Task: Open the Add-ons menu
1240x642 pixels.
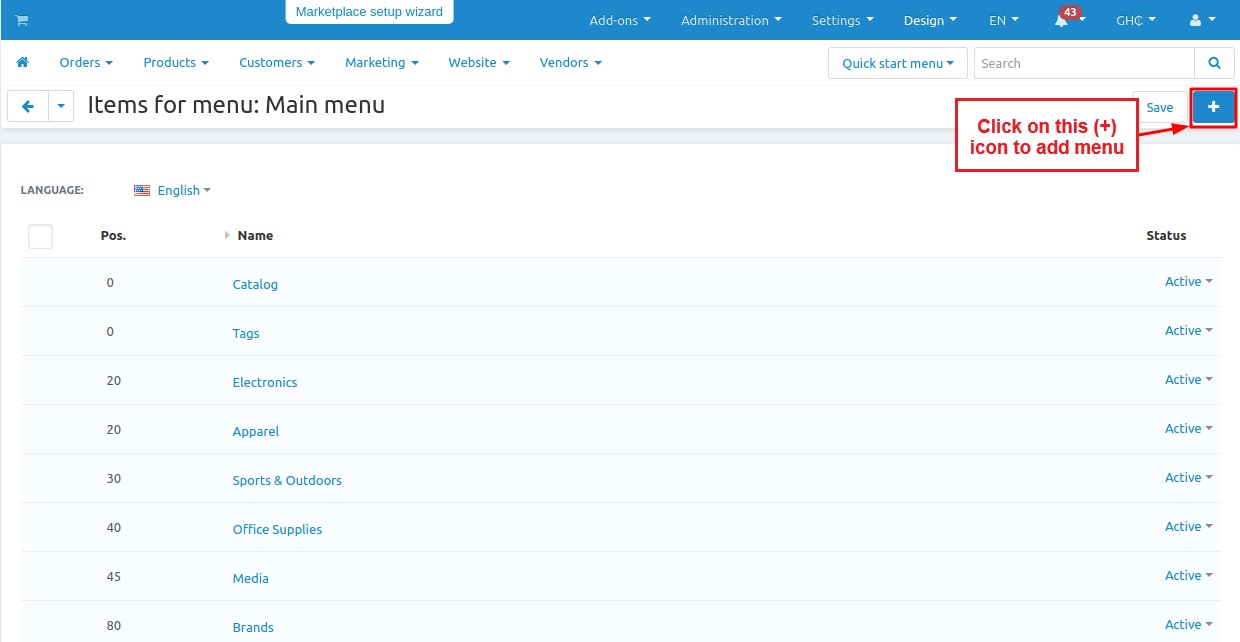Action: tap(619, 21)
